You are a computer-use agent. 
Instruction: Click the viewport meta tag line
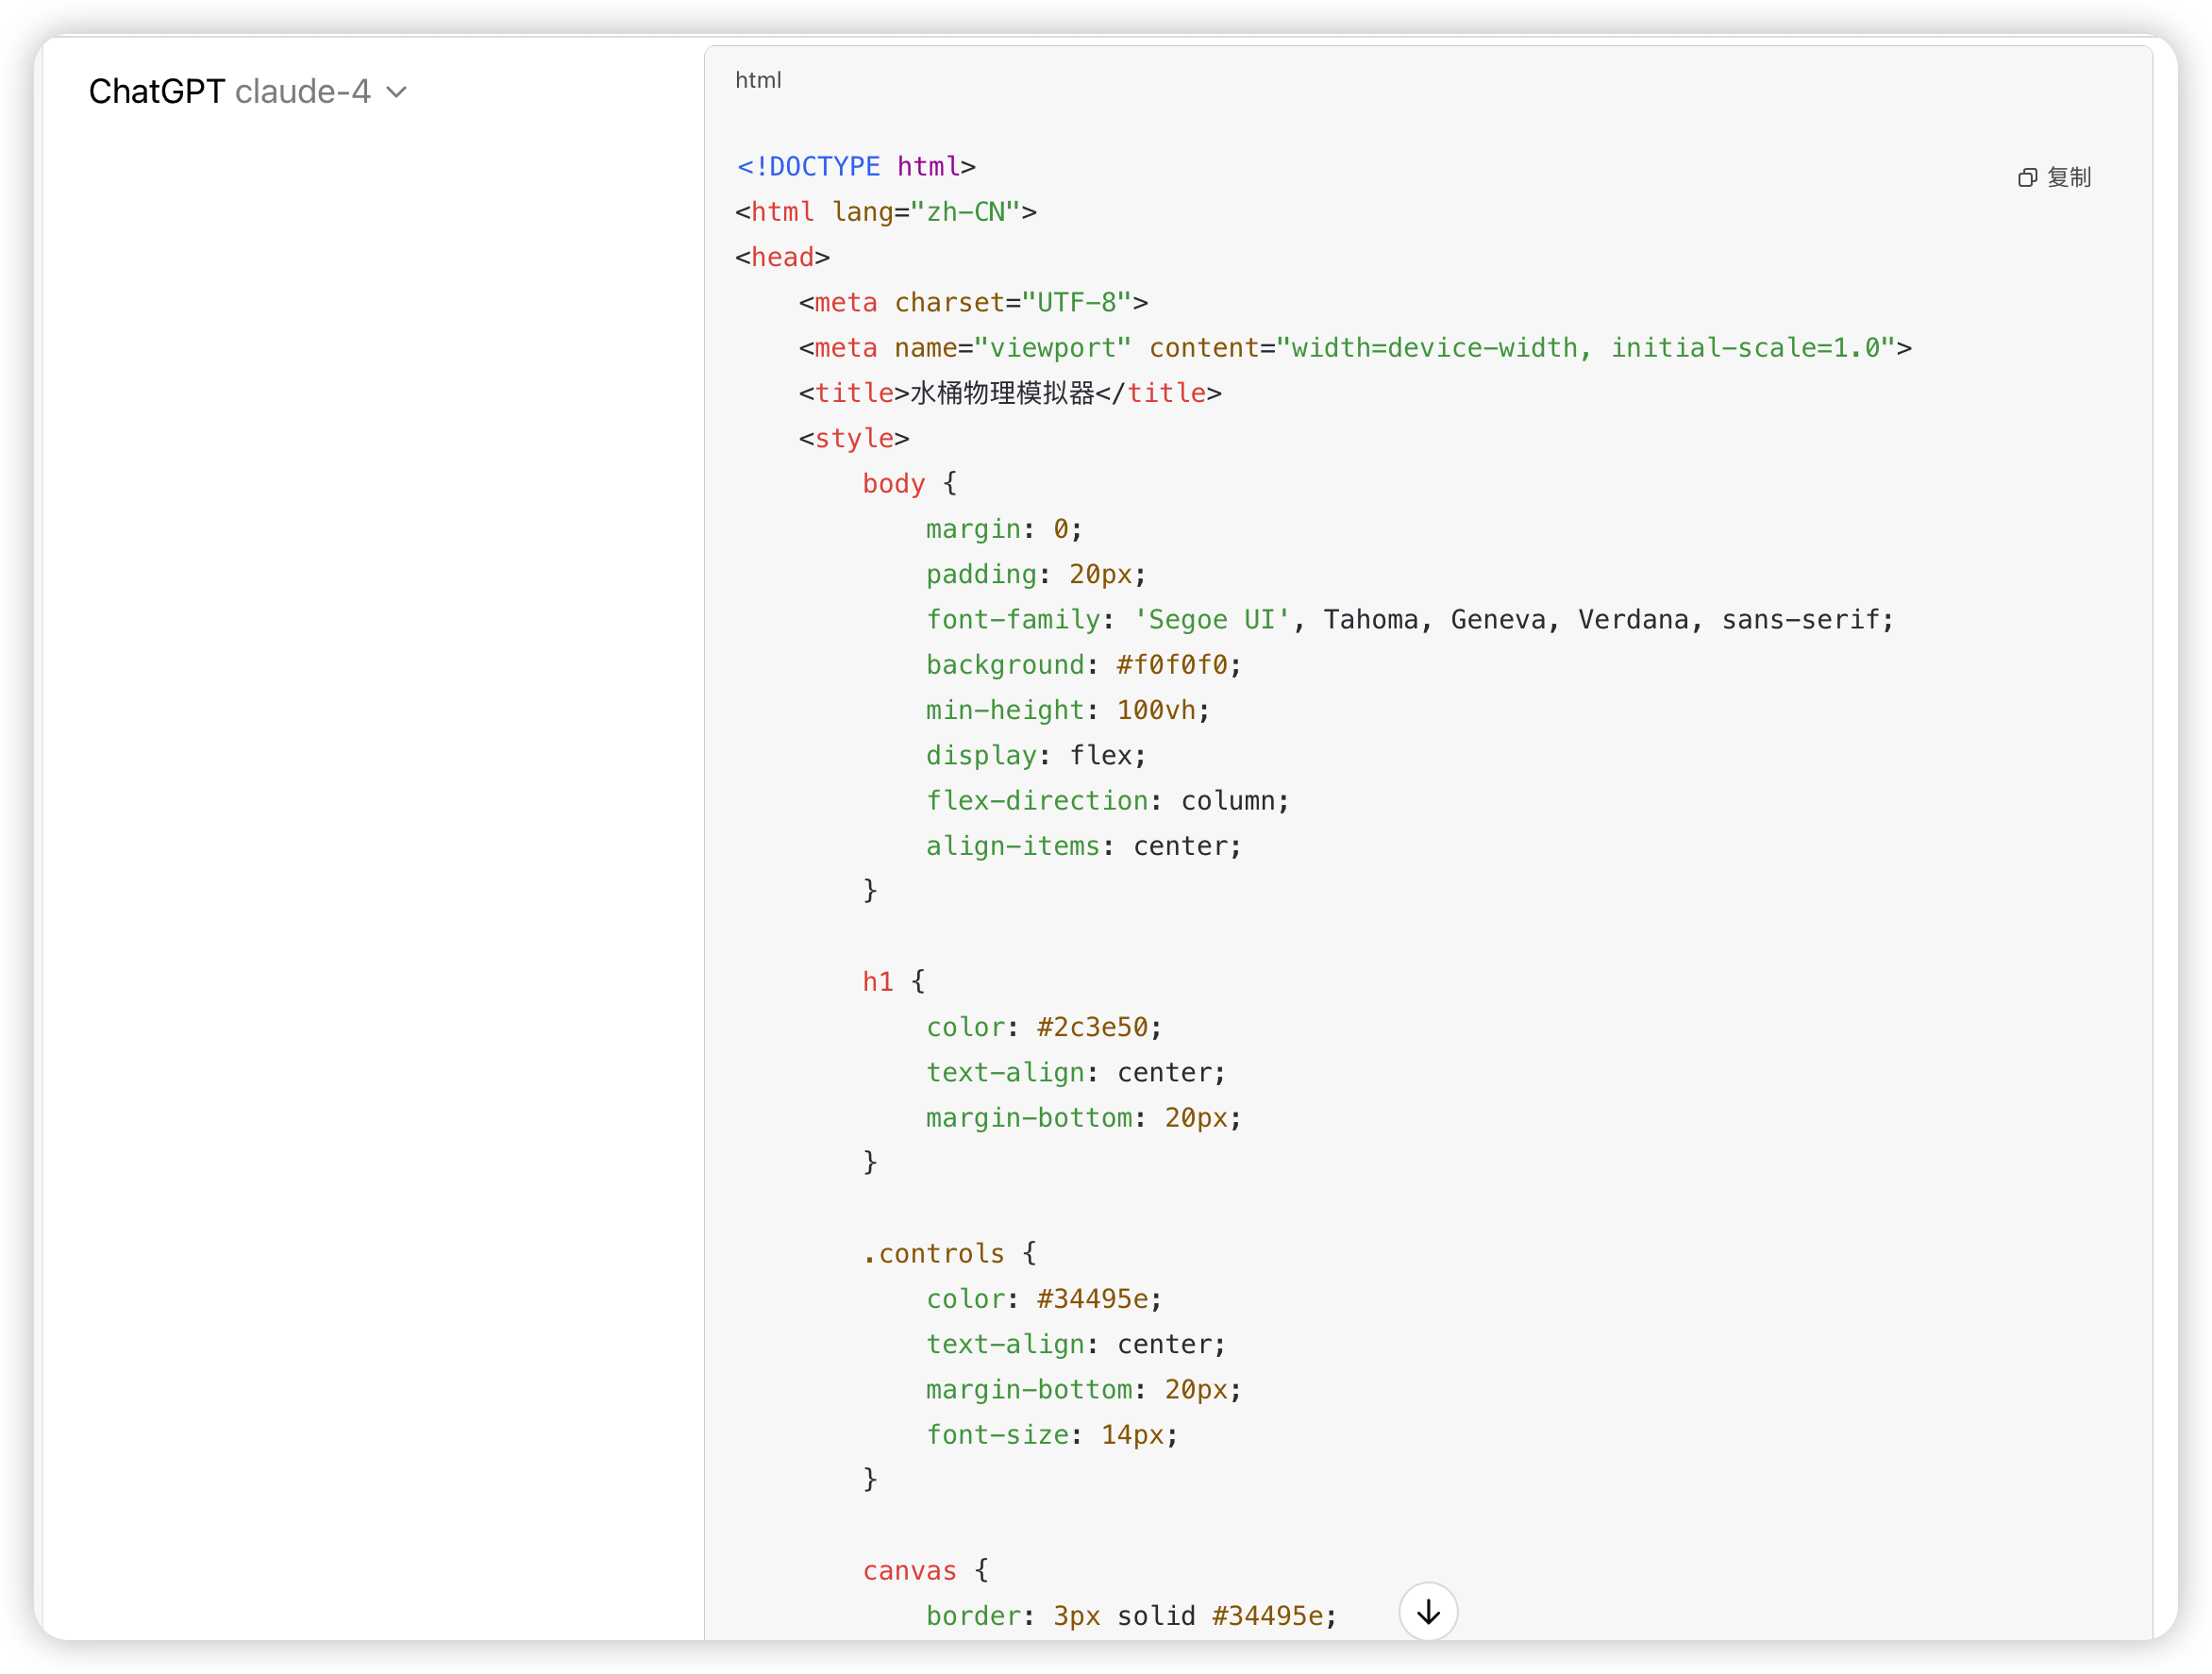pyautogui.click(x=1354, y=348)
